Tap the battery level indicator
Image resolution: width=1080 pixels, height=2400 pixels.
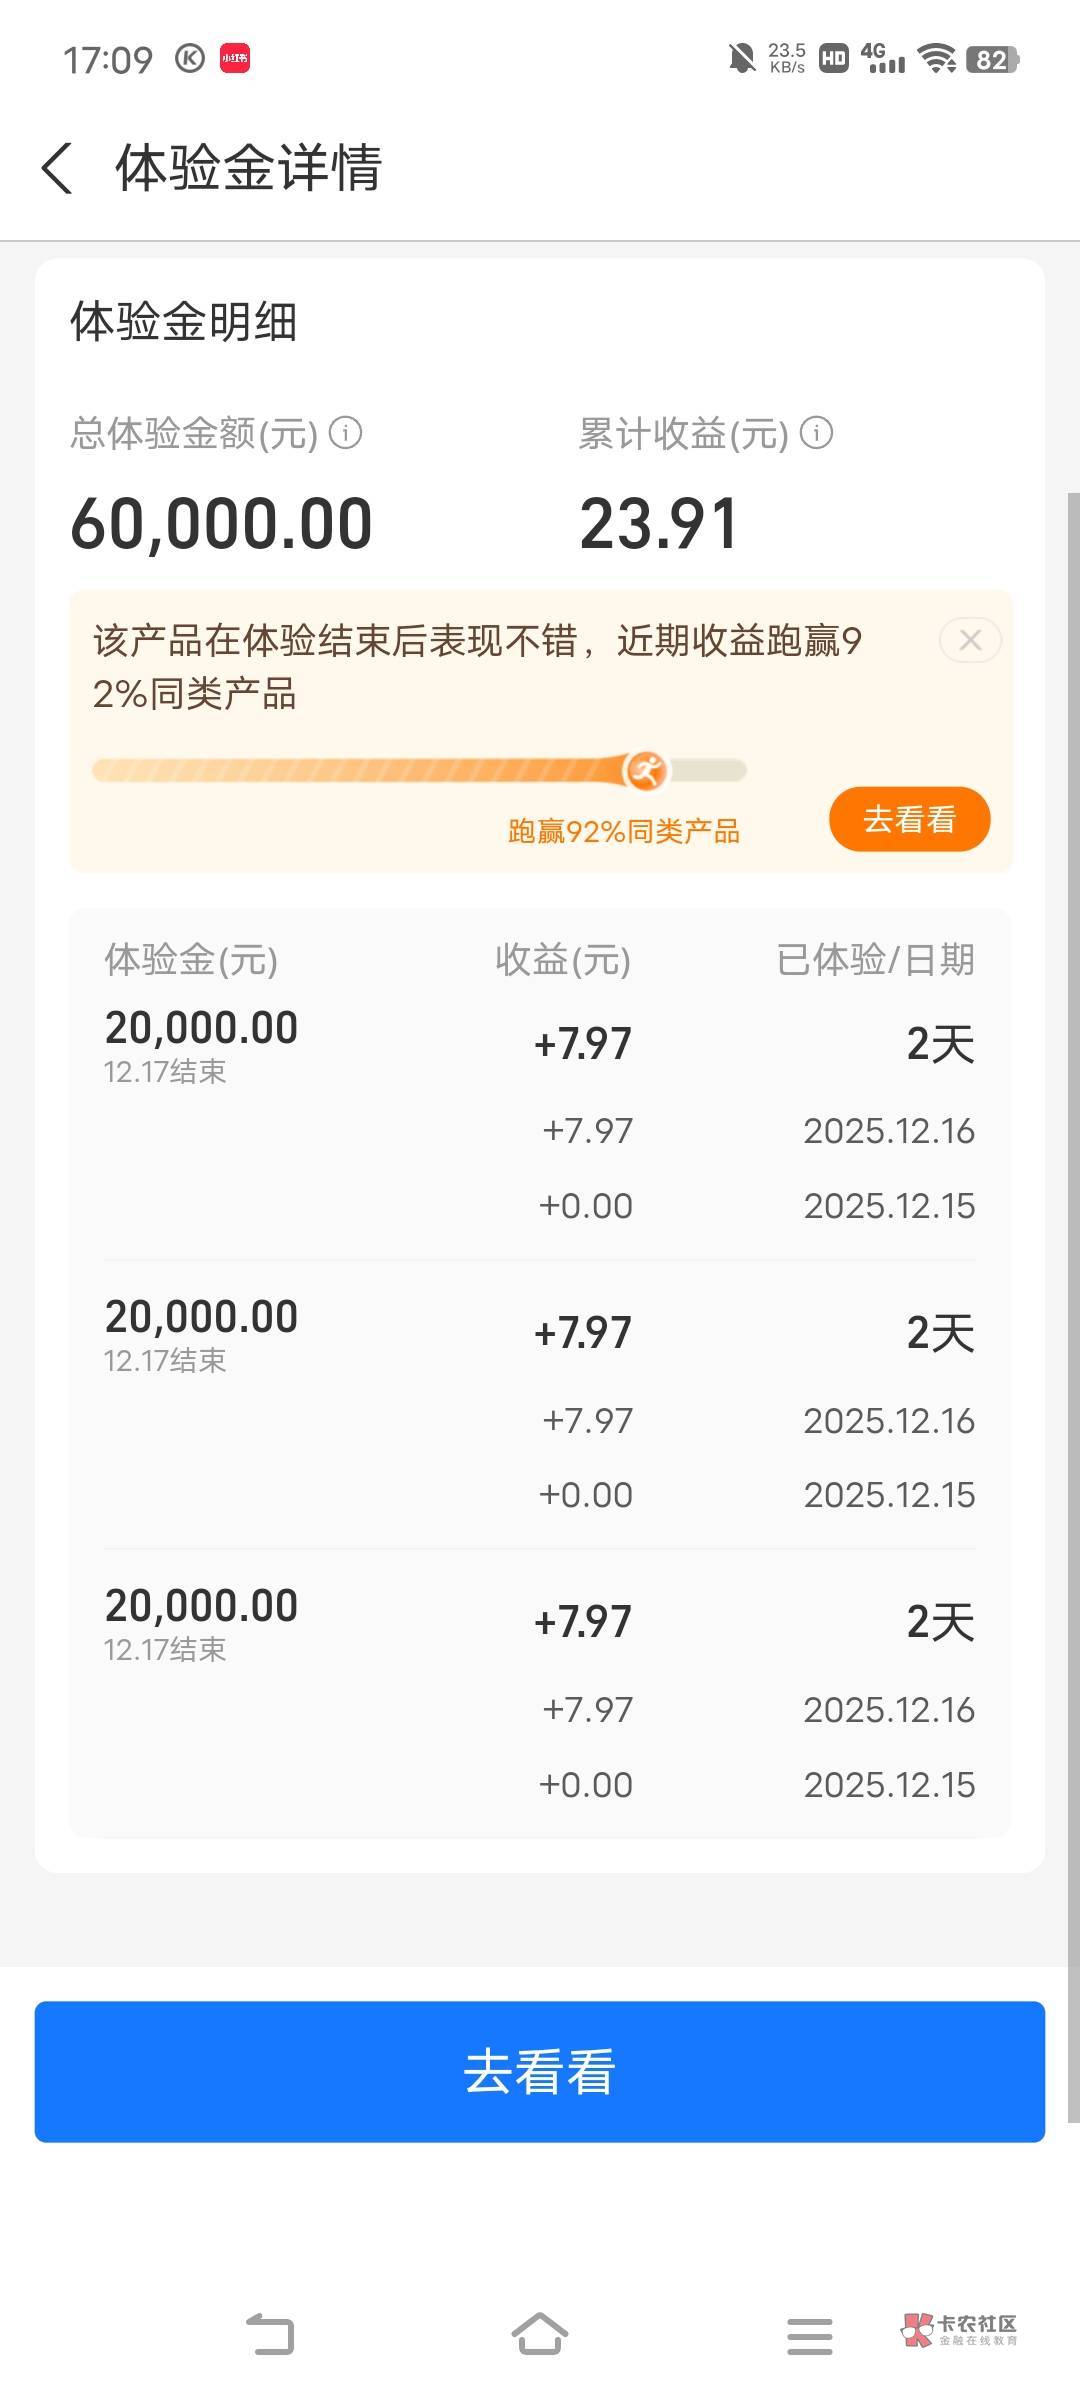coord(992,59)
